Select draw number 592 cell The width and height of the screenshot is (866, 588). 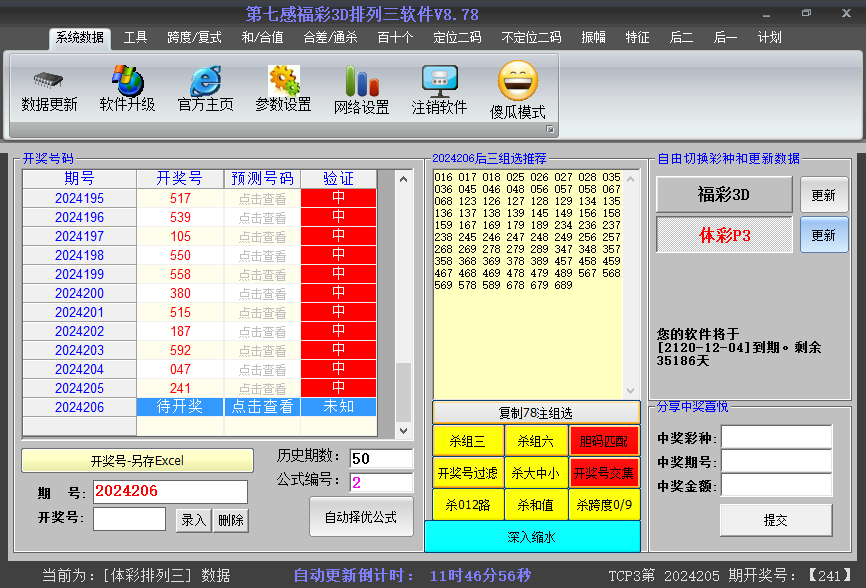pos(180,350)
